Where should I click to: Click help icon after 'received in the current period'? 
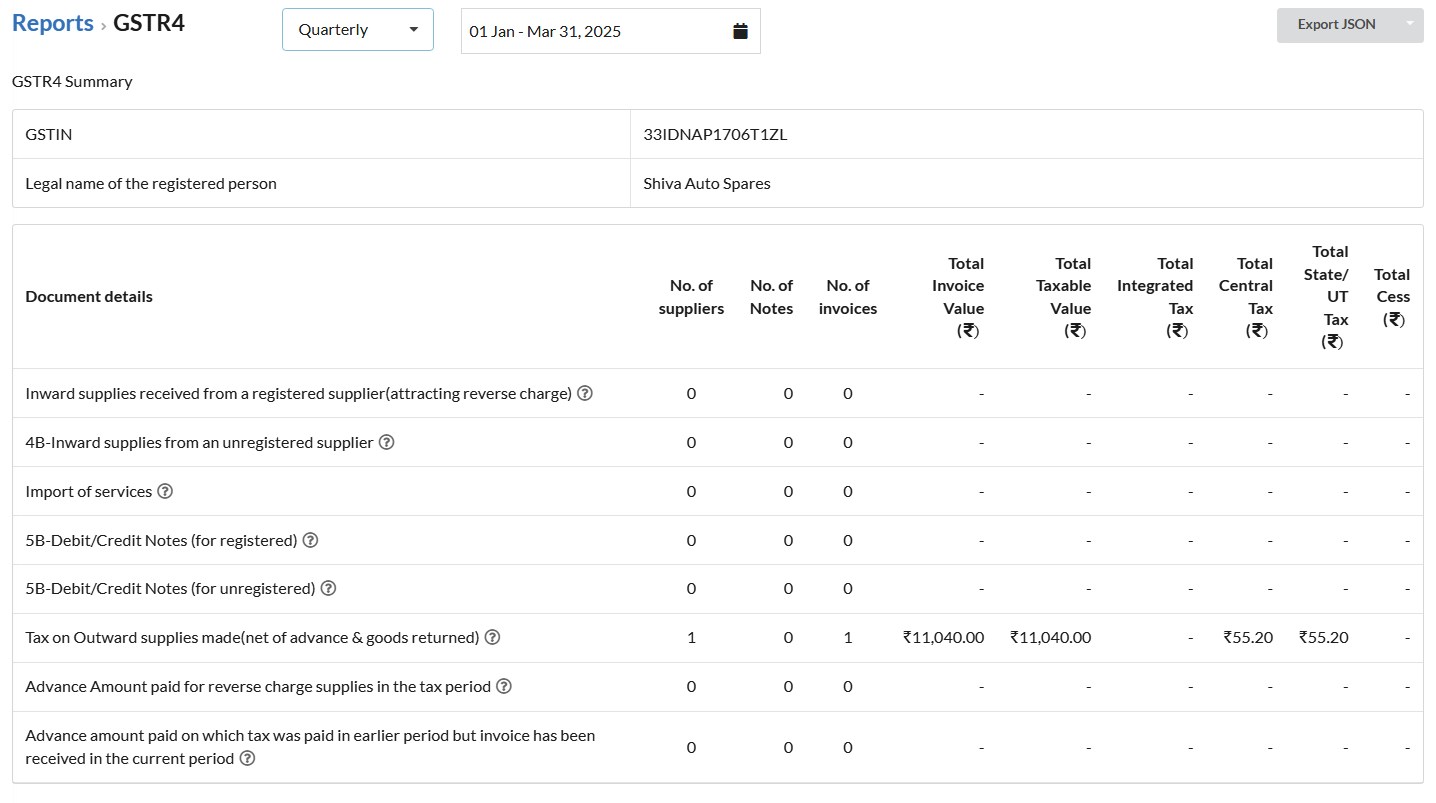pyautogui.click(x=247, y=758)
